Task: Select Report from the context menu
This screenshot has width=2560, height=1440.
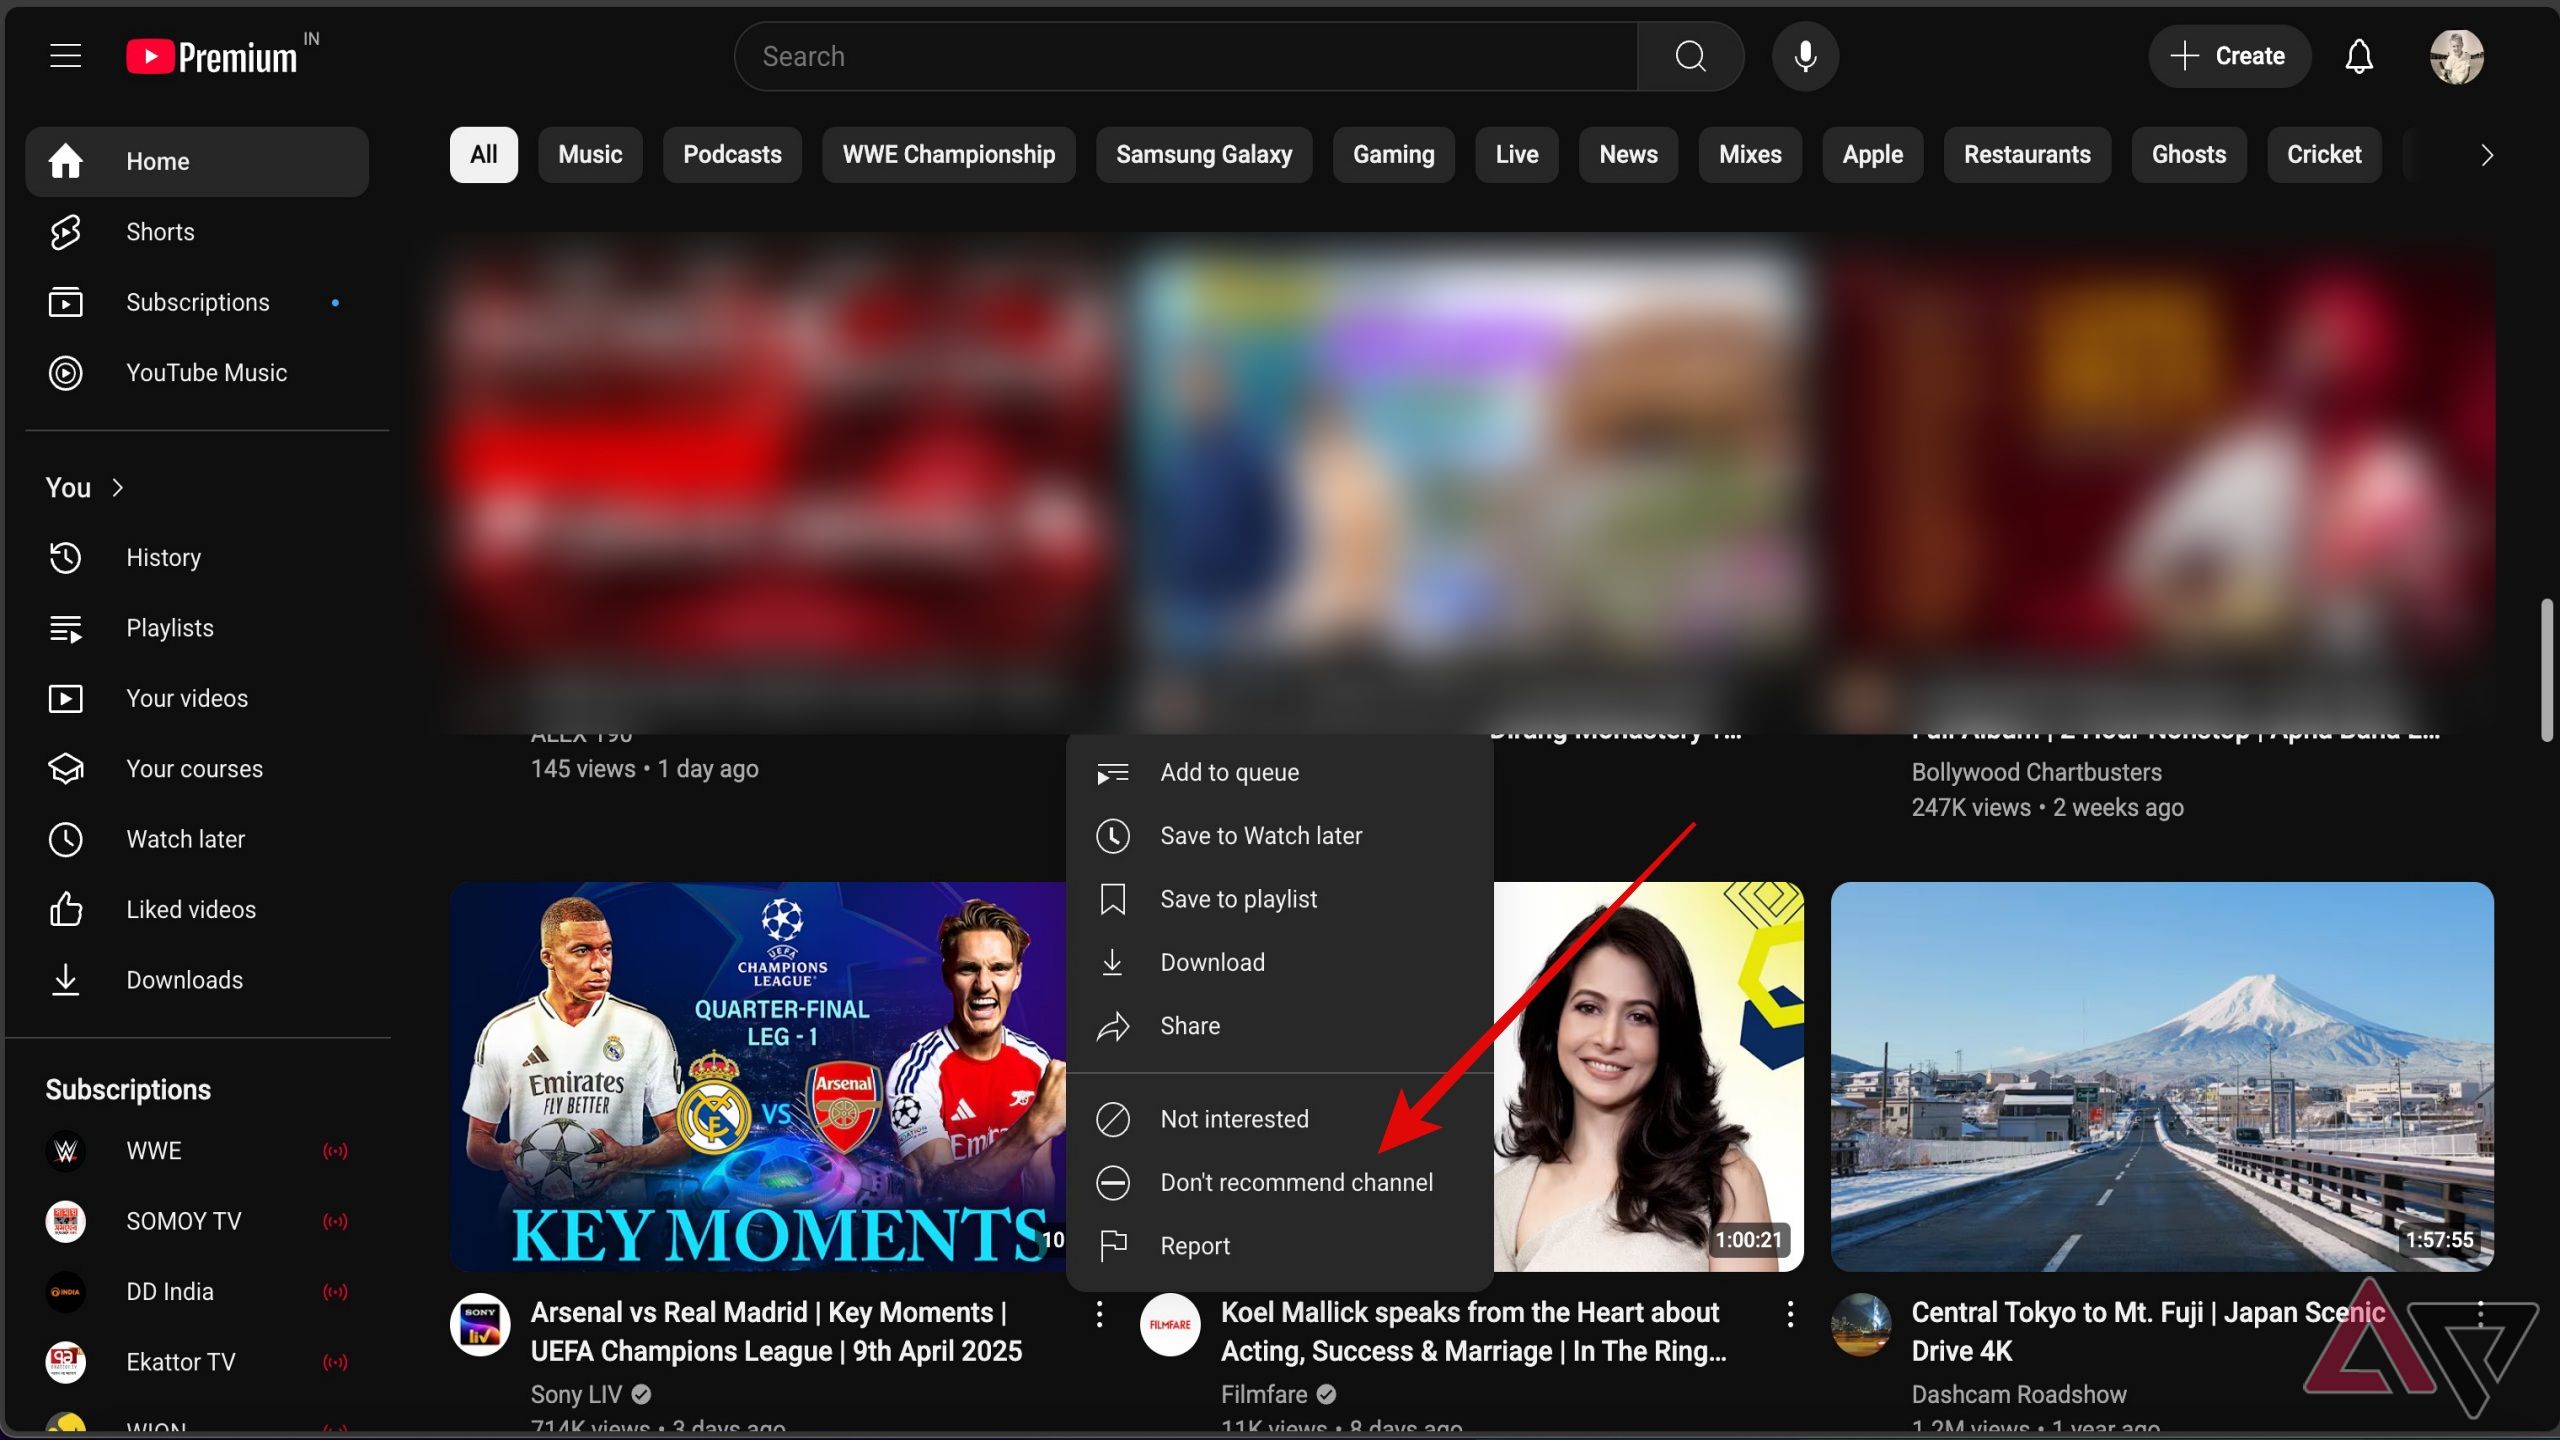Action: pyautogui.click(x=1279, y=1246)
